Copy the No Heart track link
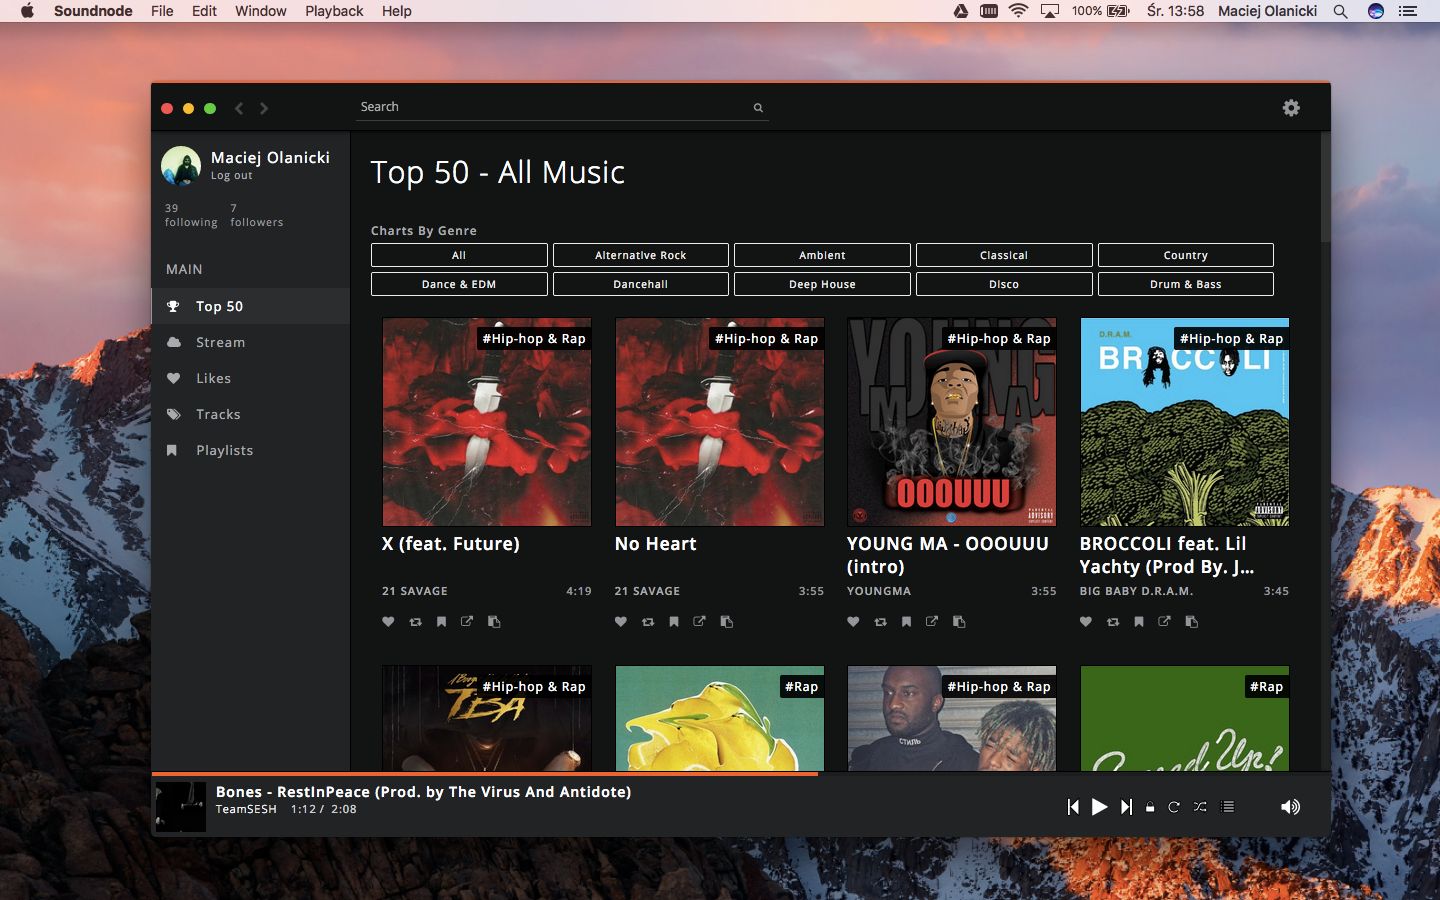 727,622
